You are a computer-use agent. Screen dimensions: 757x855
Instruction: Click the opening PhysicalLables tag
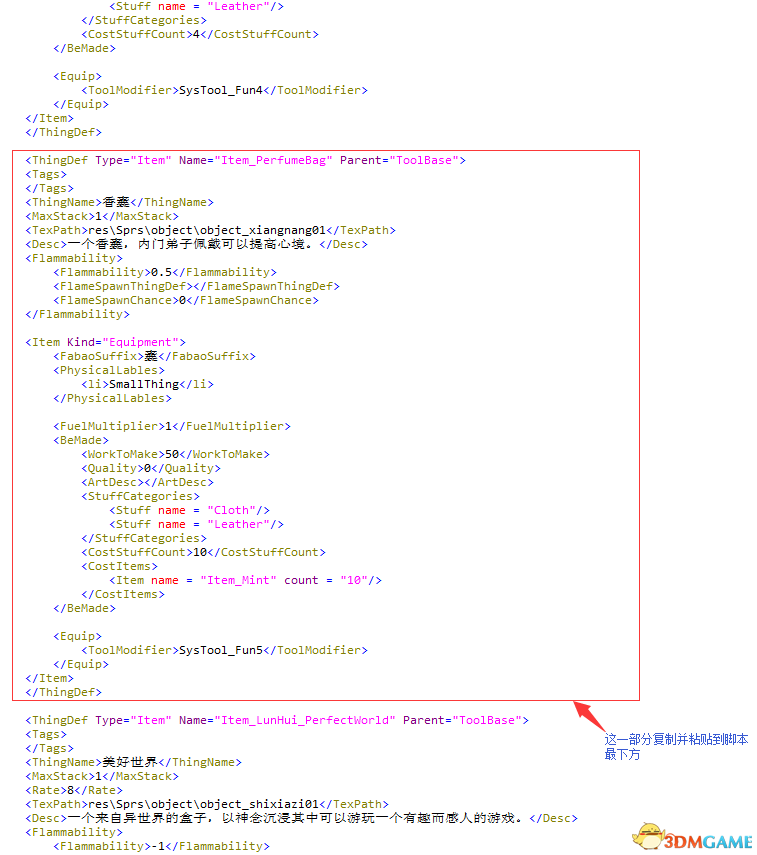(109, 370)
